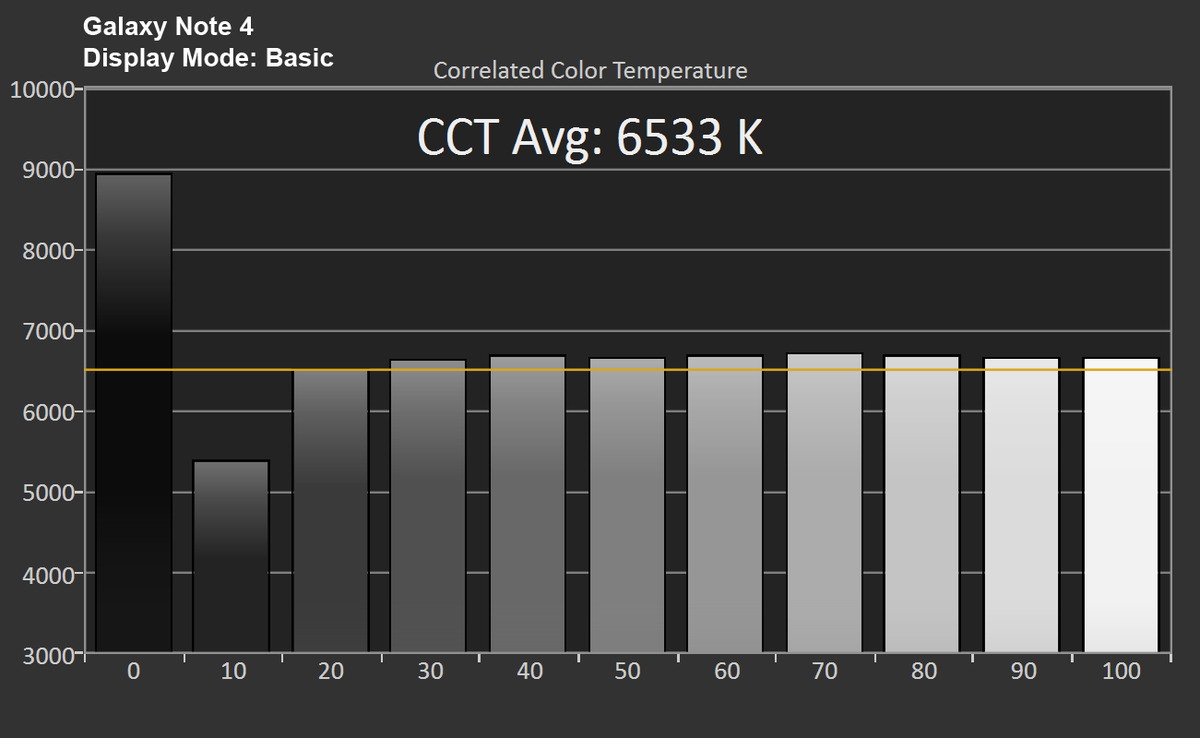1200x738 pixels.
Task: Click the bar for 0 percent stimulus
Action: 134,413
